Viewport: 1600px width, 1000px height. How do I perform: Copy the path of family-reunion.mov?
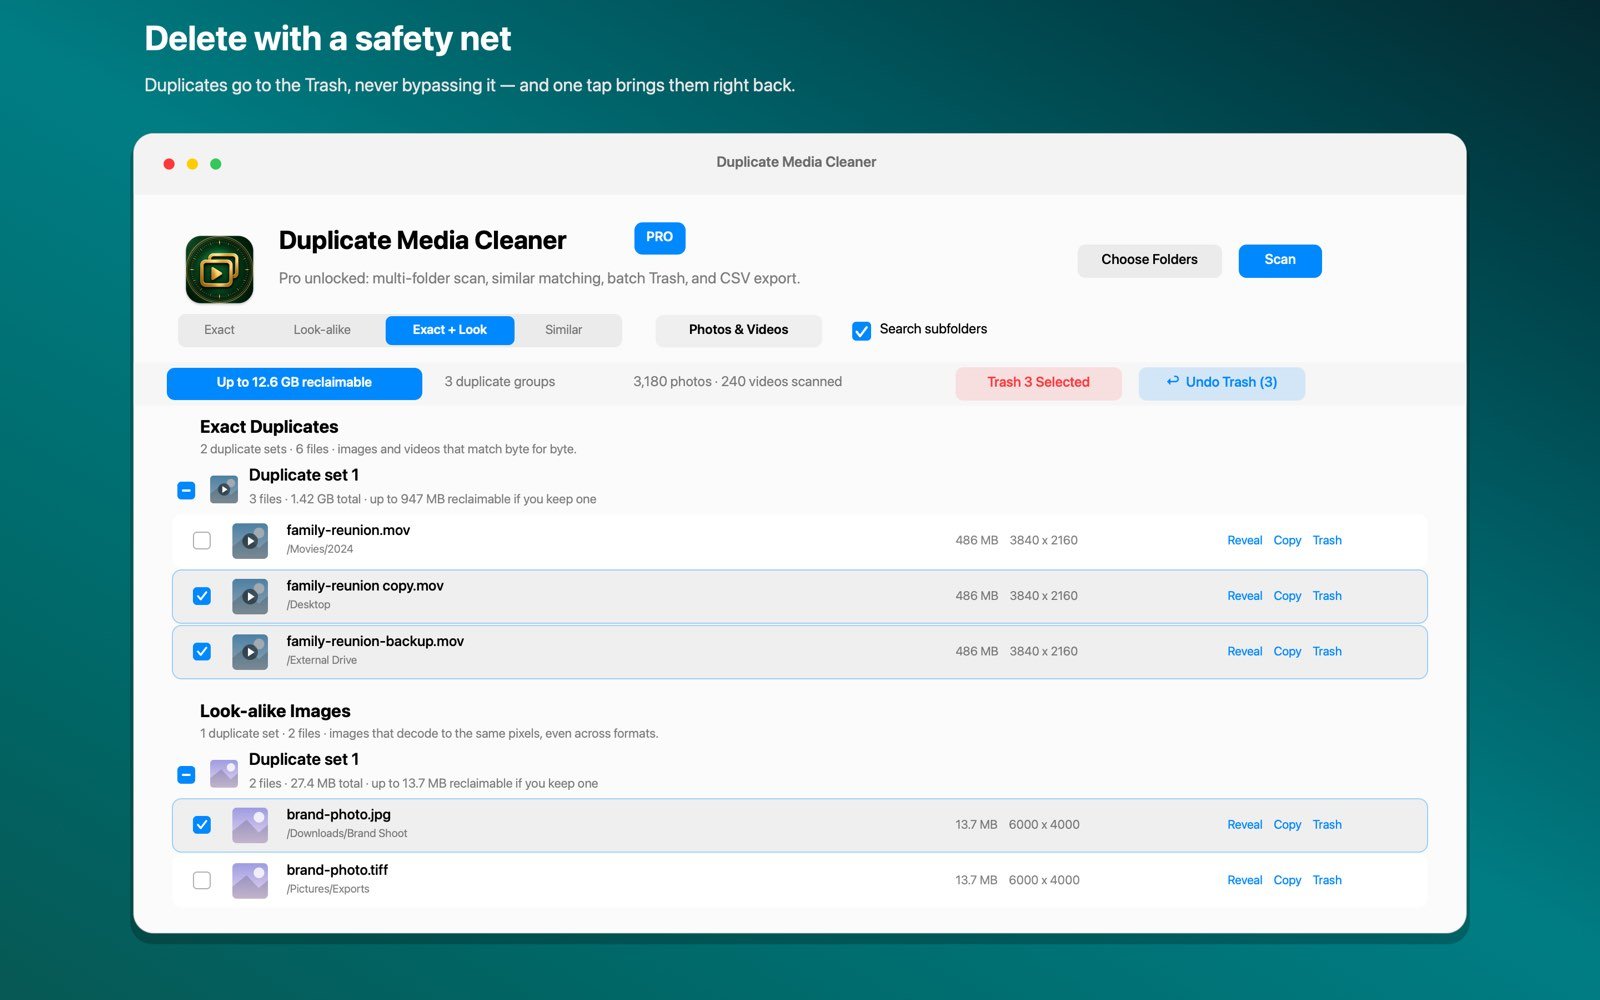(1287, 540)
